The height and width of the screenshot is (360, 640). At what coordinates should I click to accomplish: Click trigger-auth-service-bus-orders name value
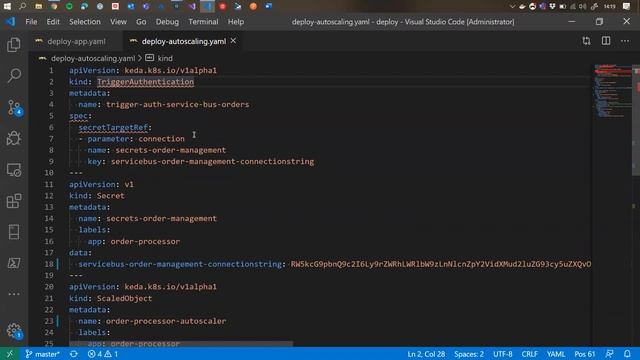click(178, 104)
